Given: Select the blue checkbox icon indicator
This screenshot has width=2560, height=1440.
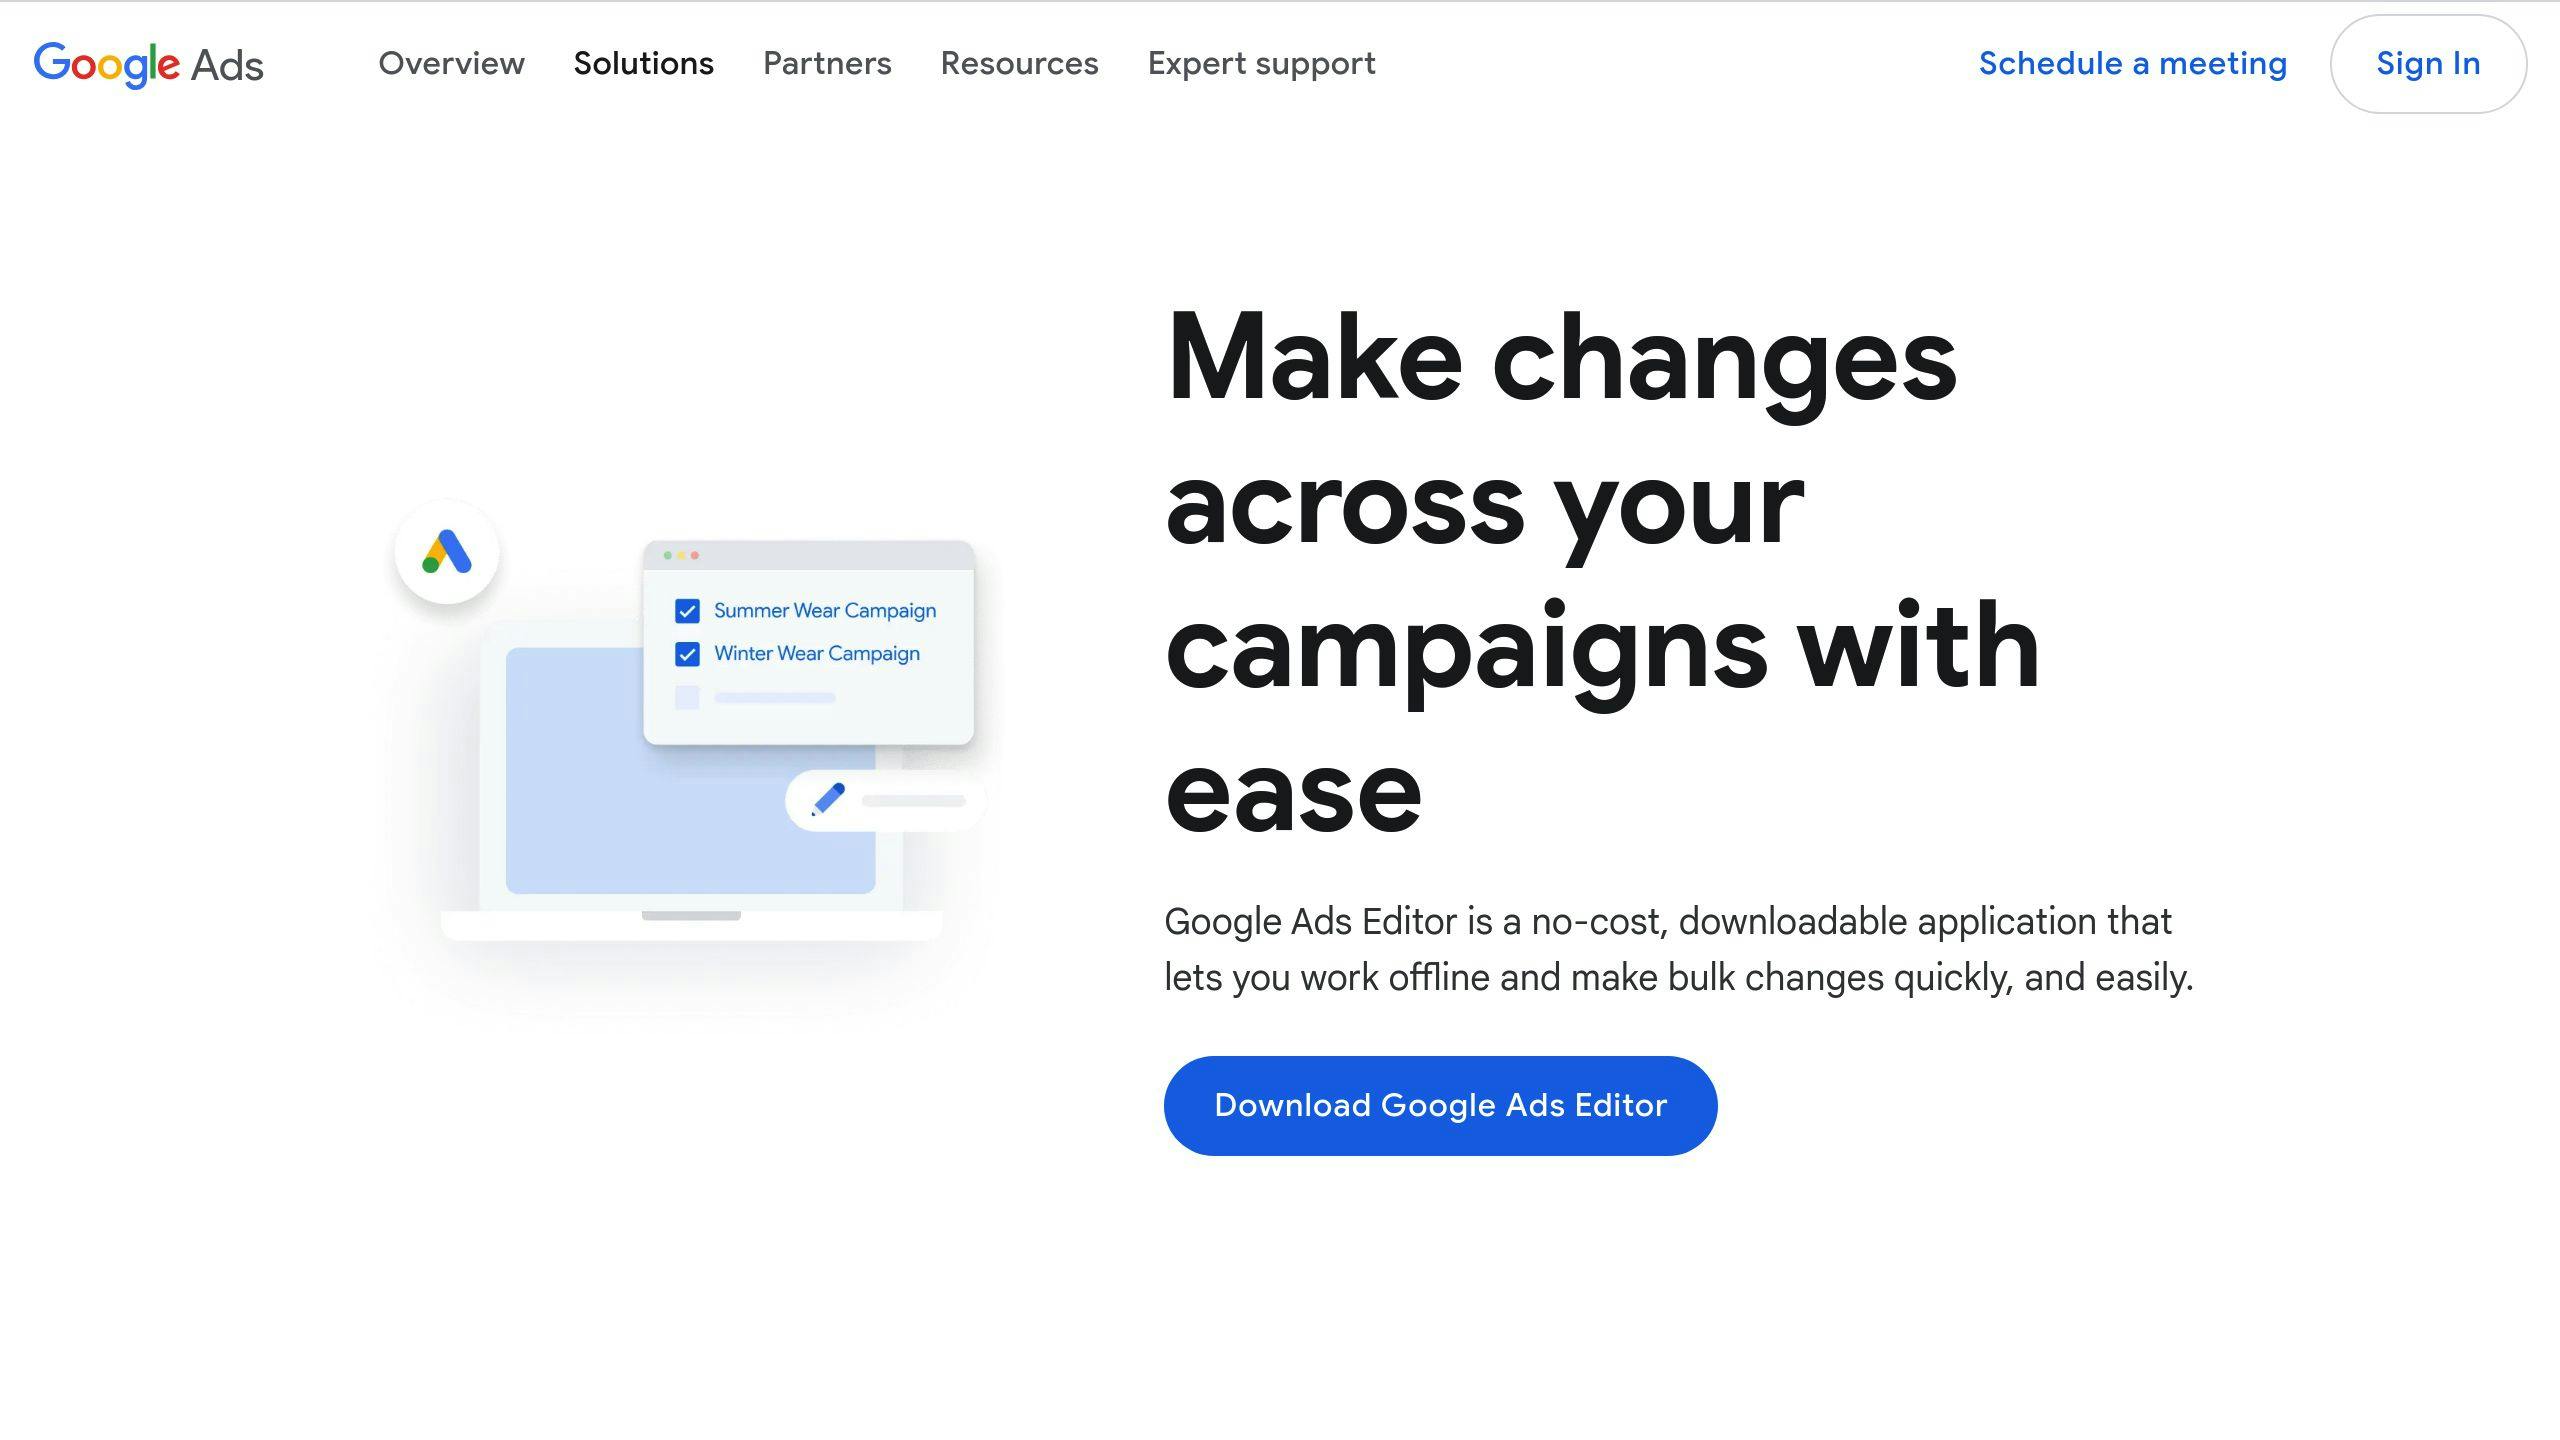Looking at the screenshot, I should (x=687, y=610).
